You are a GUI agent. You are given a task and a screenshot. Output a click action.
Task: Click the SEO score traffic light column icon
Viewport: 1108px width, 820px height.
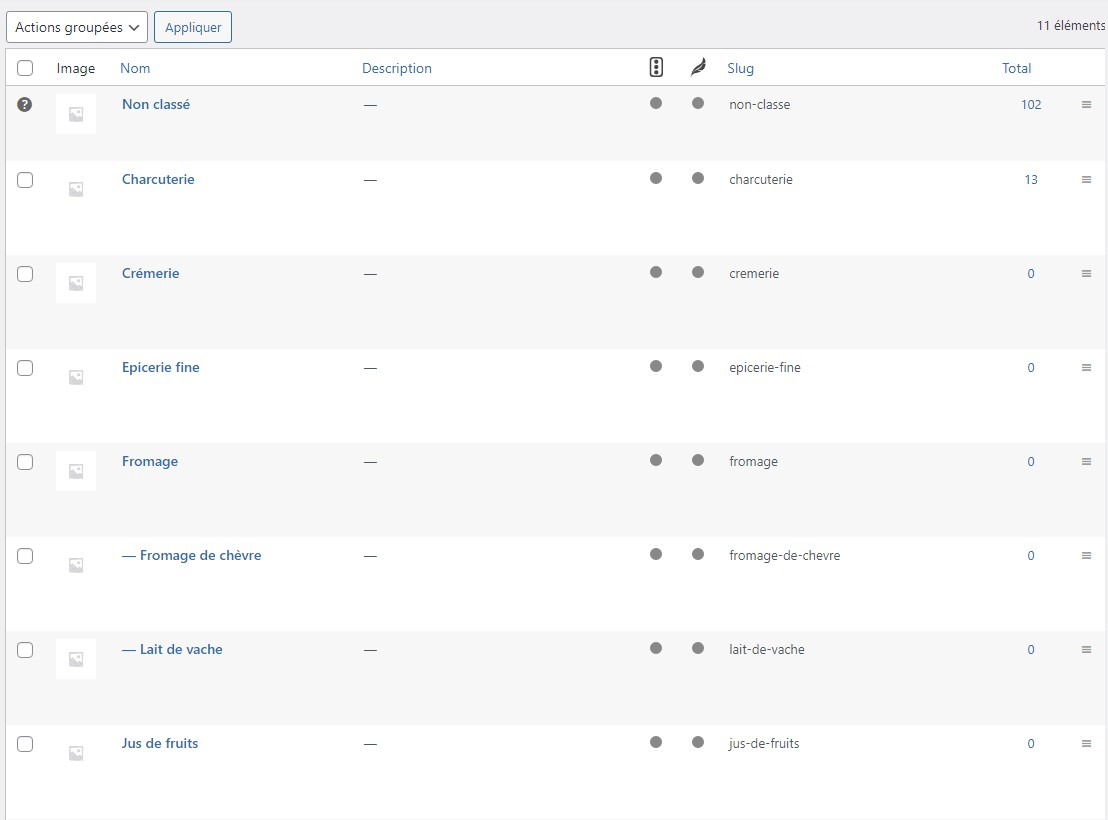(x=656, y=68)
